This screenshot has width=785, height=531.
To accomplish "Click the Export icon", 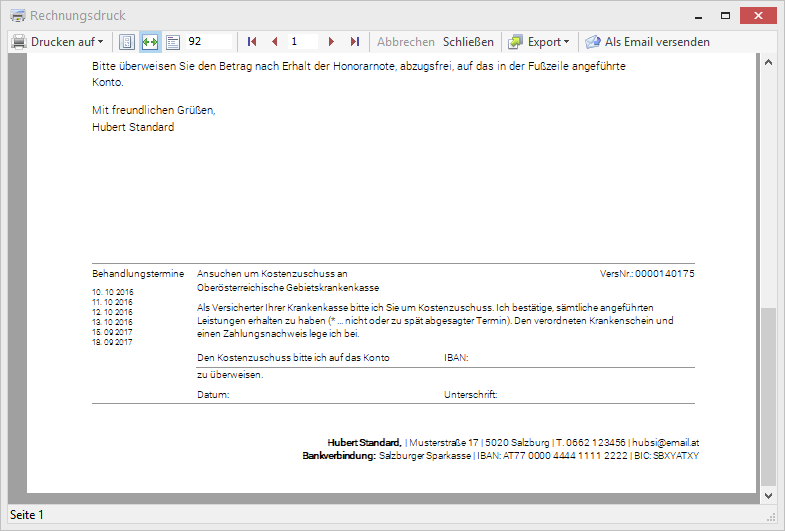I will pyautogui.click(x=515, y=42).
